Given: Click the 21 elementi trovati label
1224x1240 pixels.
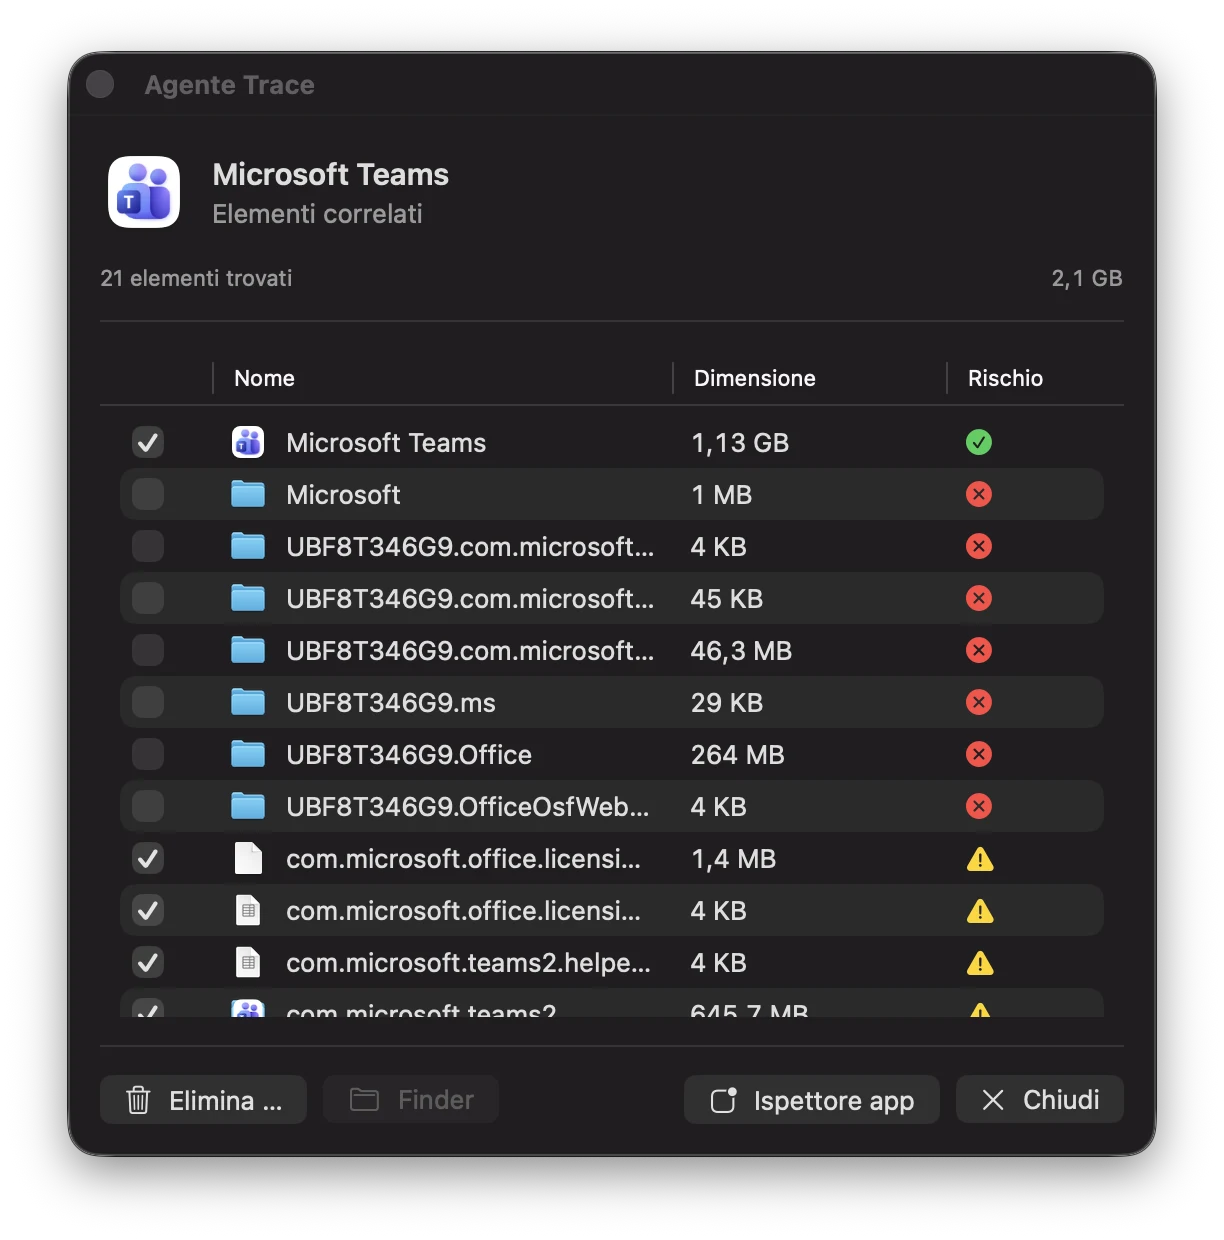Looking at the screenshot, I should tap(196, 278).
